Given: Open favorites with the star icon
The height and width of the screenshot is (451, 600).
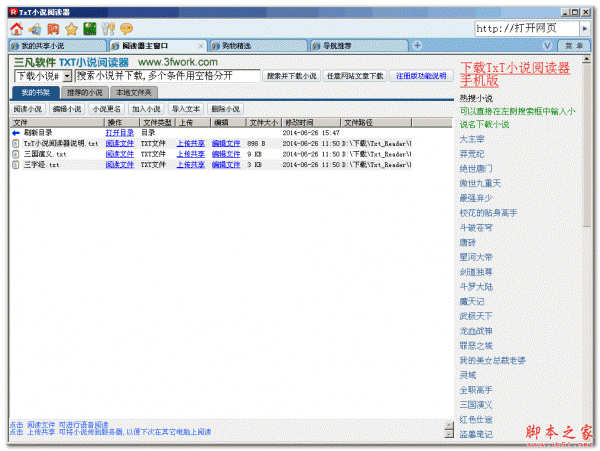Looking at the screenshot, I should pos(71,29).
